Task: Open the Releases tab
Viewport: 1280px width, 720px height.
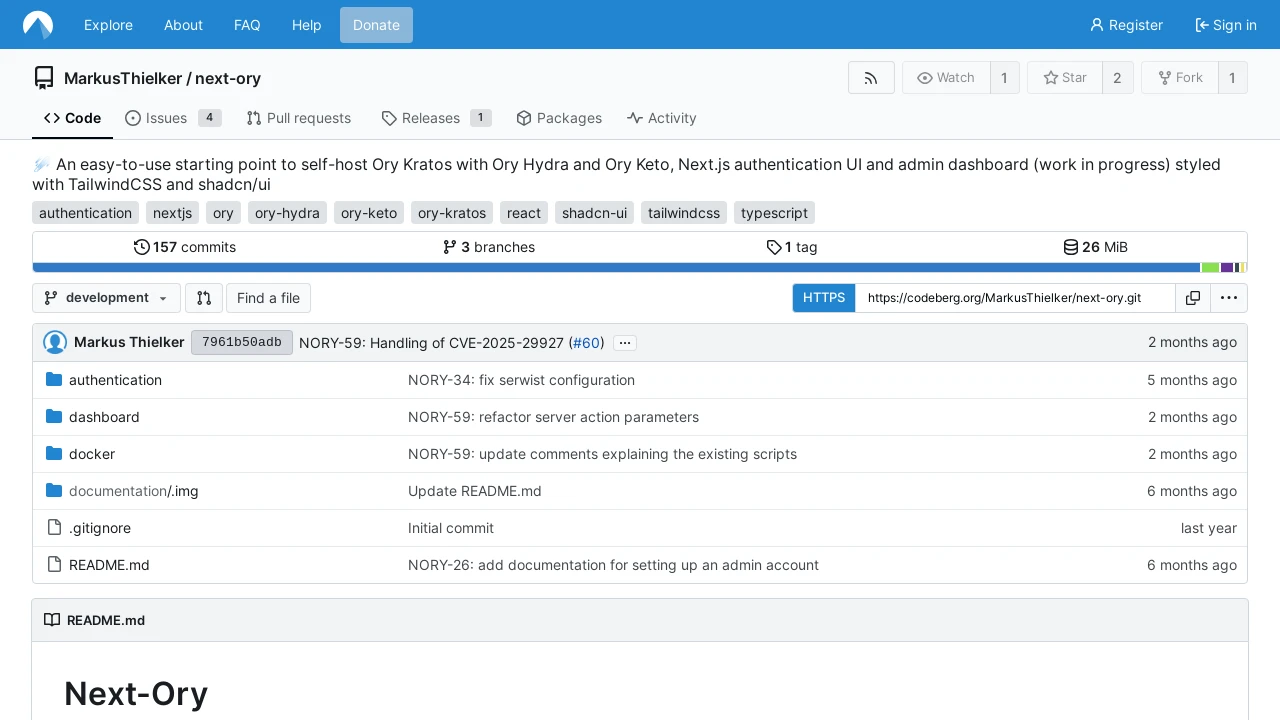Action: click(x=437, y=118)
